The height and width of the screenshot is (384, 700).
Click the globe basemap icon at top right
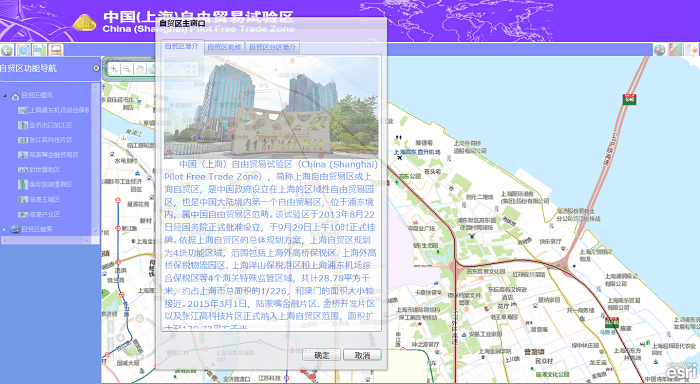coord(659,50)
